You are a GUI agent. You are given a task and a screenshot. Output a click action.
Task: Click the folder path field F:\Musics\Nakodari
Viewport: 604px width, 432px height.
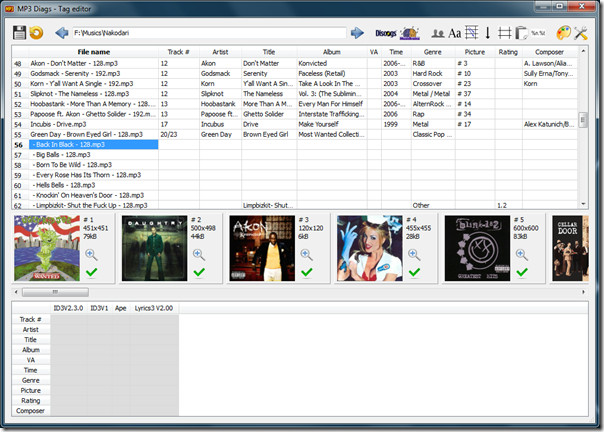209,33
